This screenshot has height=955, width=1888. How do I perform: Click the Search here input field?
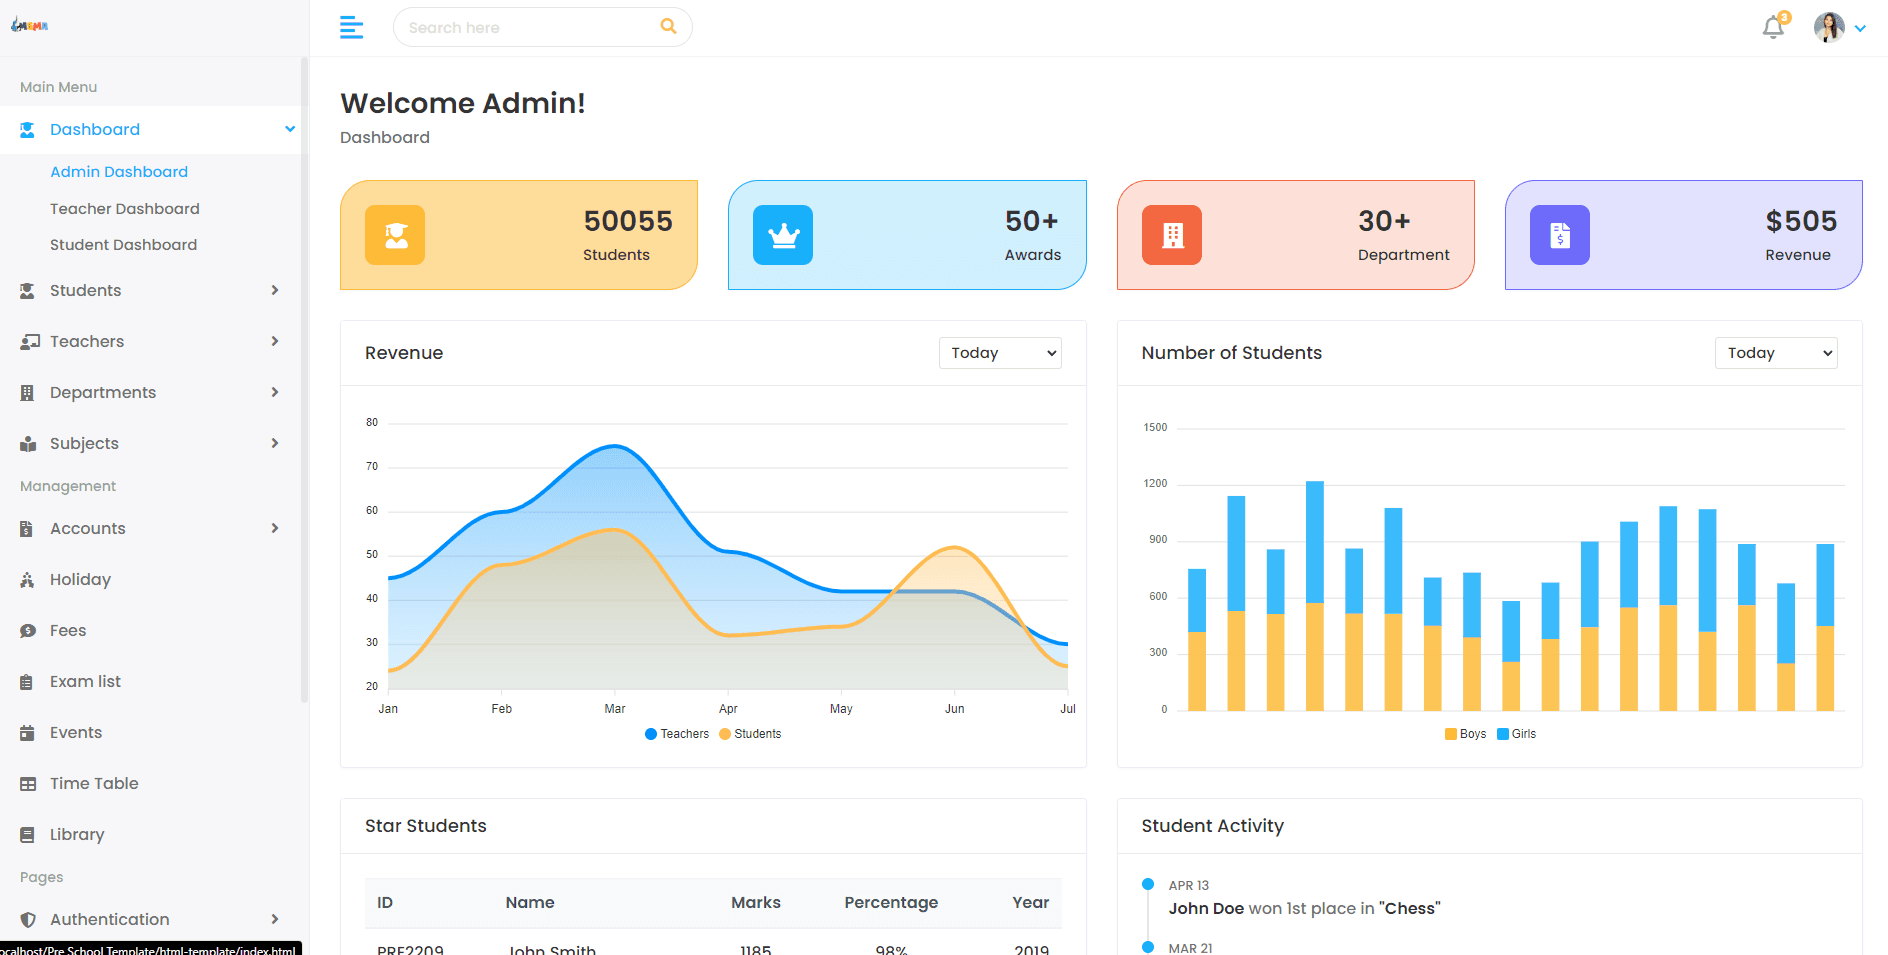click(x=530, y=27)
